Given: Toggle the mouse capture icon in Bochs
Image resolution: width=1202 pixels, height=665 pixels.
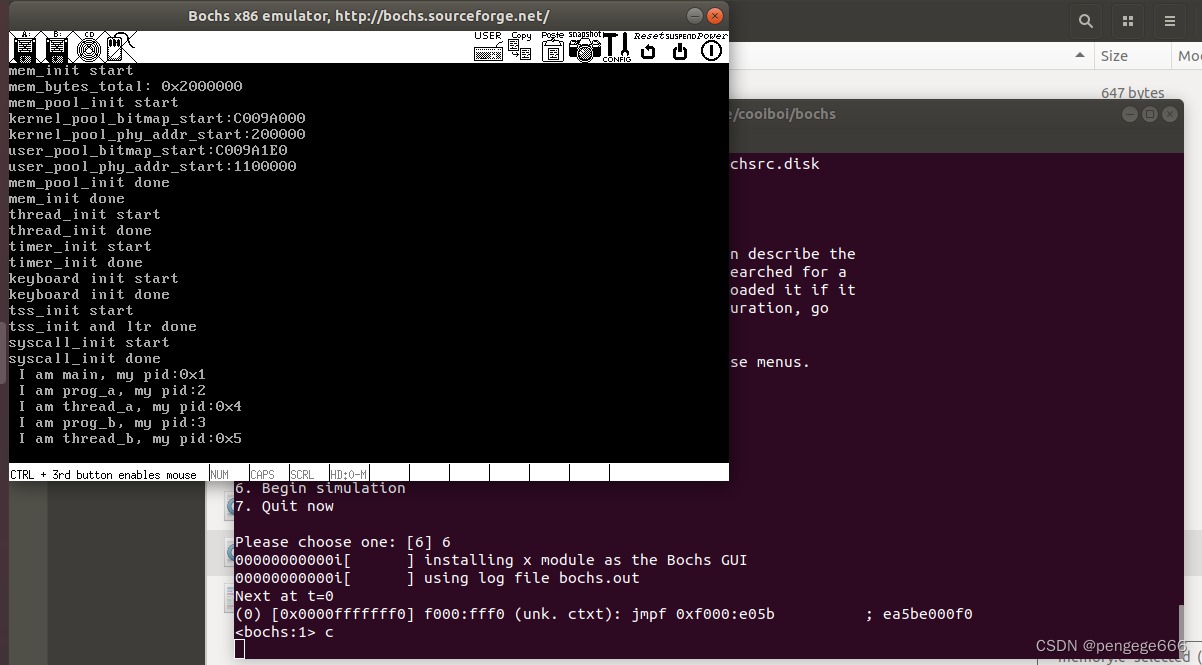Looking at the screenshot, I should [121, 46].
